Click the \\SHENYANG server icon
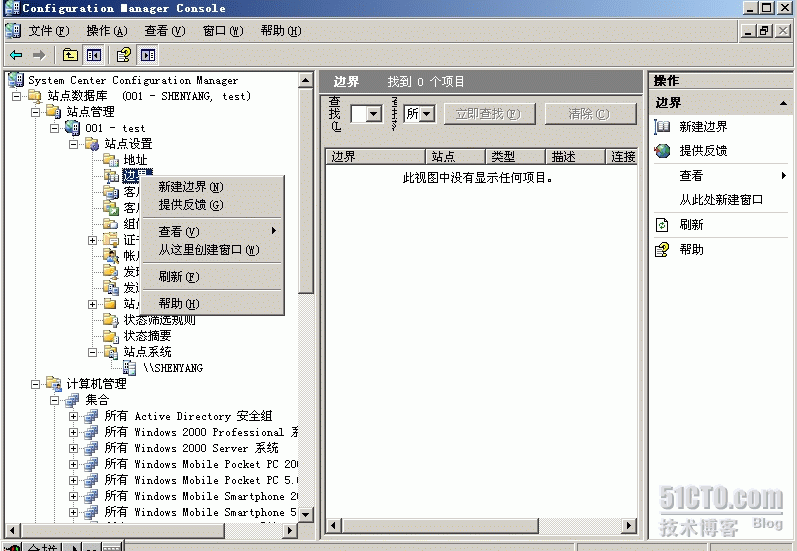797x551 pixels. click(x=130, y=368)
